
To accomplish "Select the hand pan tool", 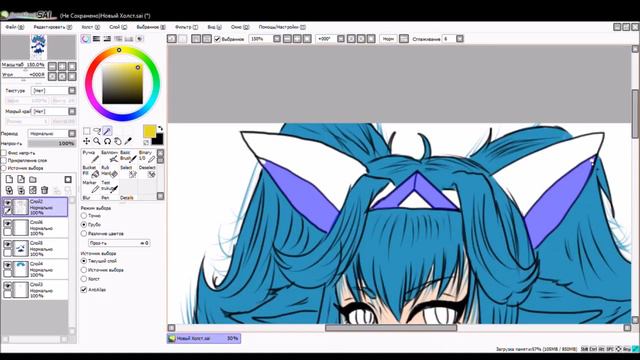I will click(118, 141).
